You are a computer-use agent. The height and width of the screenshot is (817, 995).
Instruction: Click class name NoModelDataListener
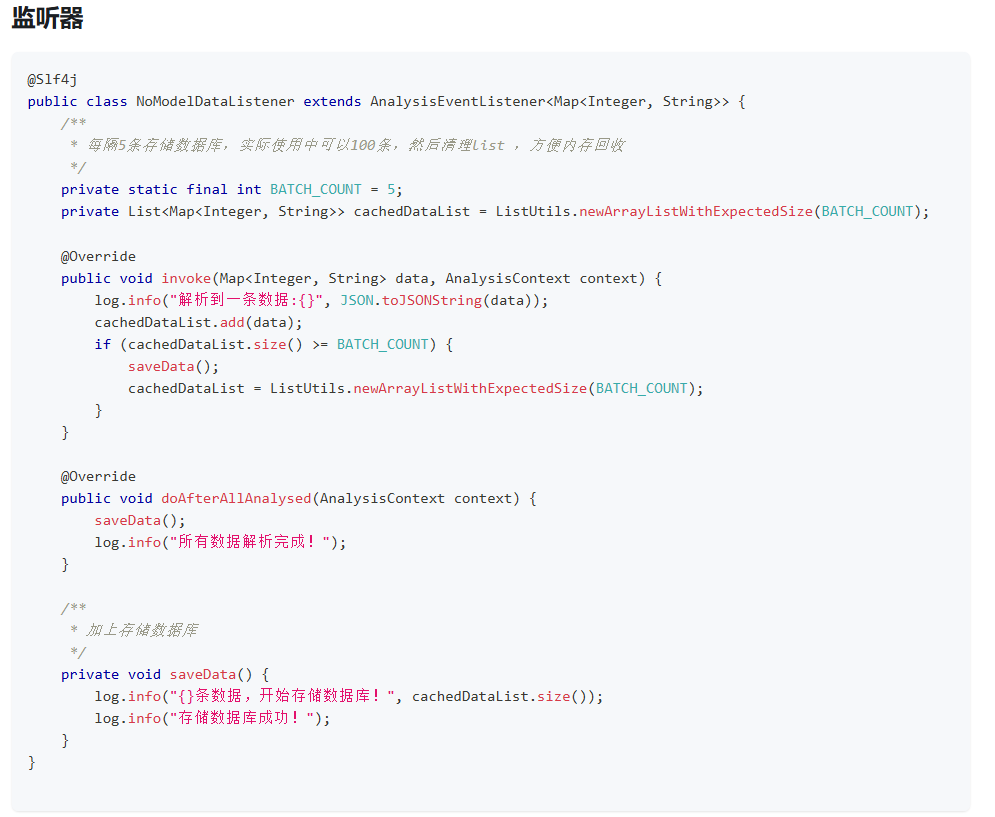pos(215,102)
